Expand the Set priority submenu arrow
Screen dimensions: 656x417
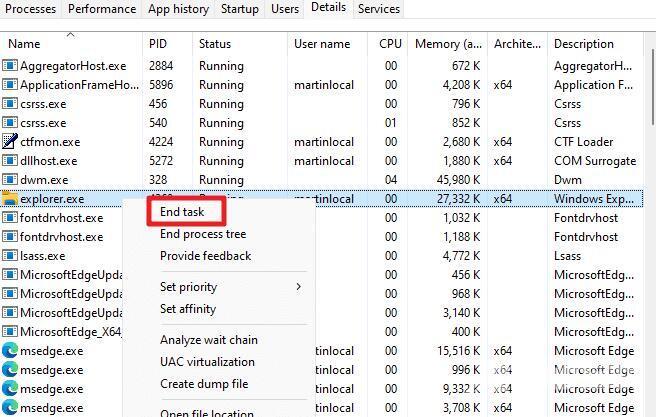click(298, 287)
